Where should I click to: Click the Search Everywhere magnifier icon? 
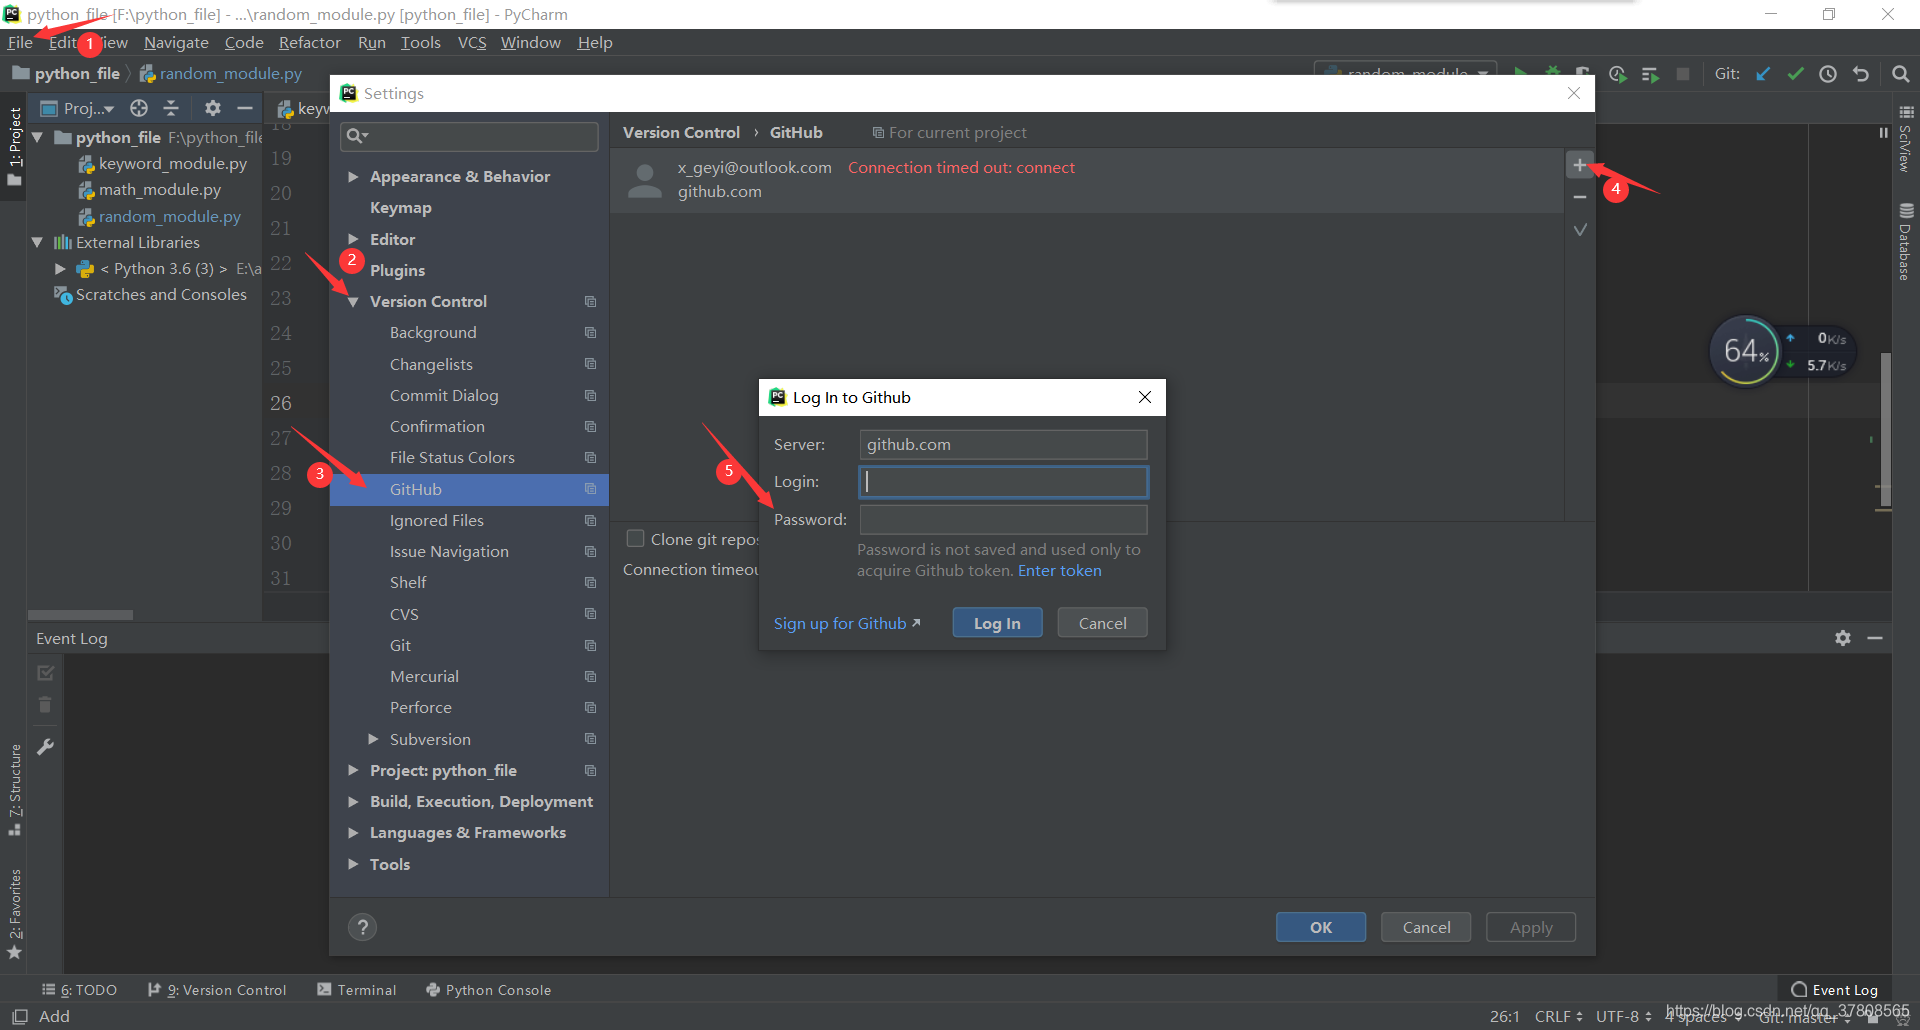[x=1901, y=74]
